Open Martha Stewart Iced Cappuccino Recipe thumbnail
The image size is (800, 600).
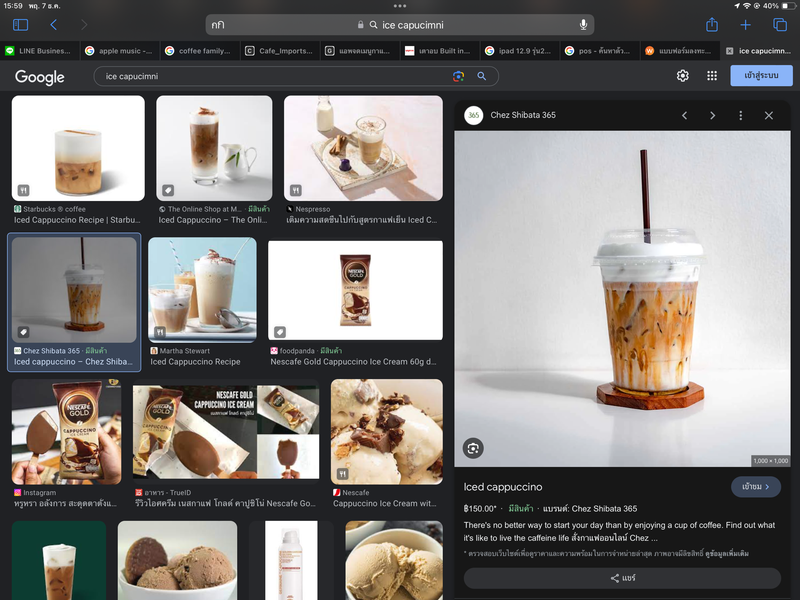(202, 290)
